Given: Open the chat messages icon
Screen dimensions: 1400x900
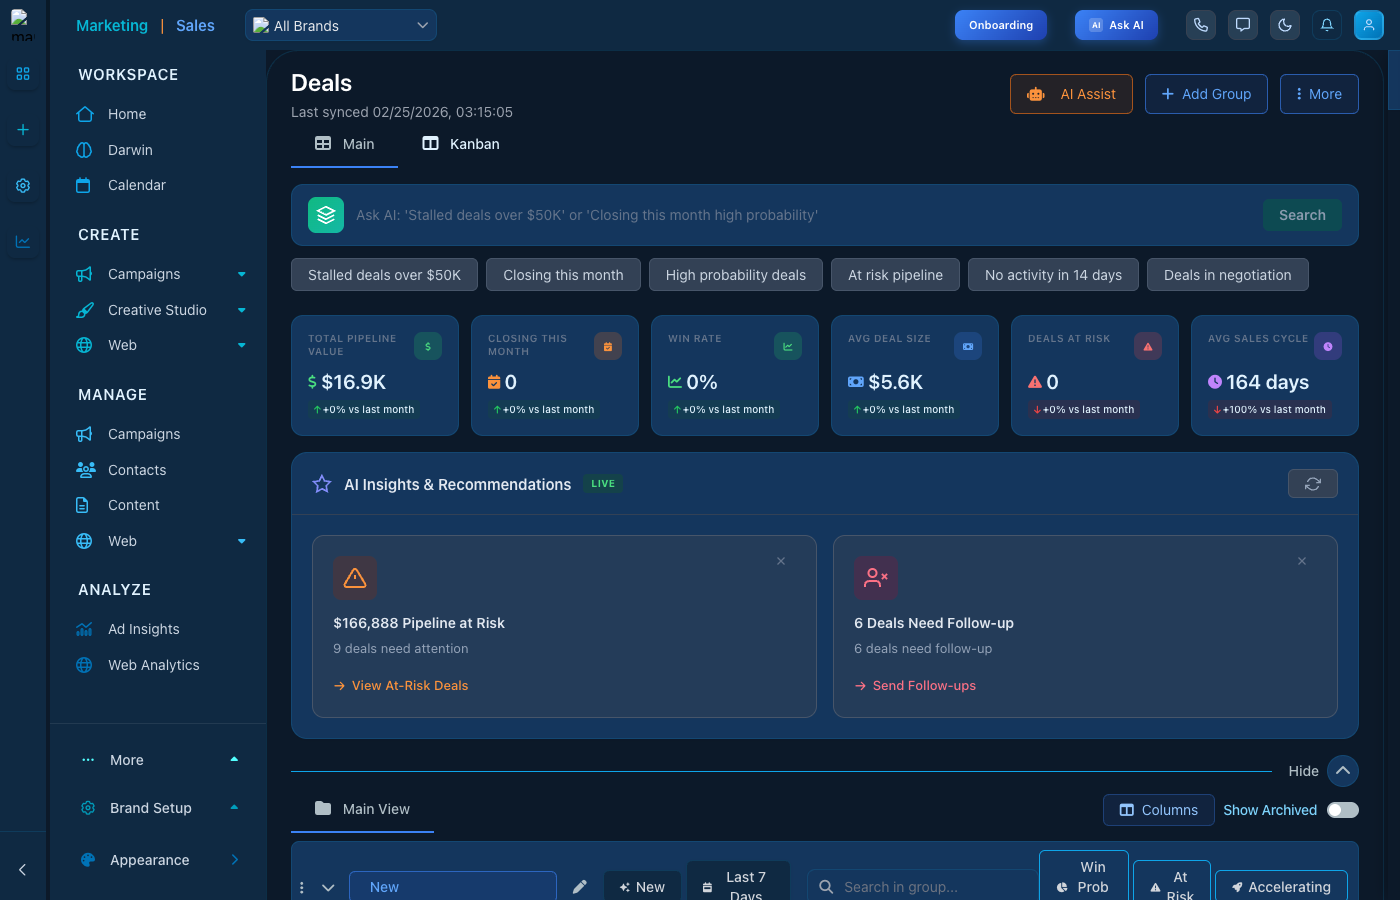Looking at the screenshot, I should click(1243, 25).
